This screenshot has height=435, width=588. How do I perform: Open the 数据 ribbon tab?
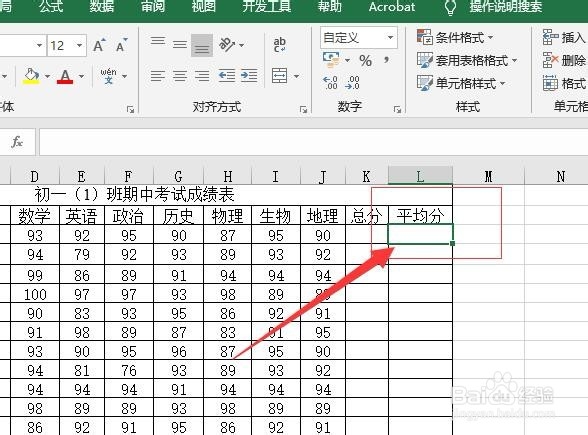pos(102,6)
